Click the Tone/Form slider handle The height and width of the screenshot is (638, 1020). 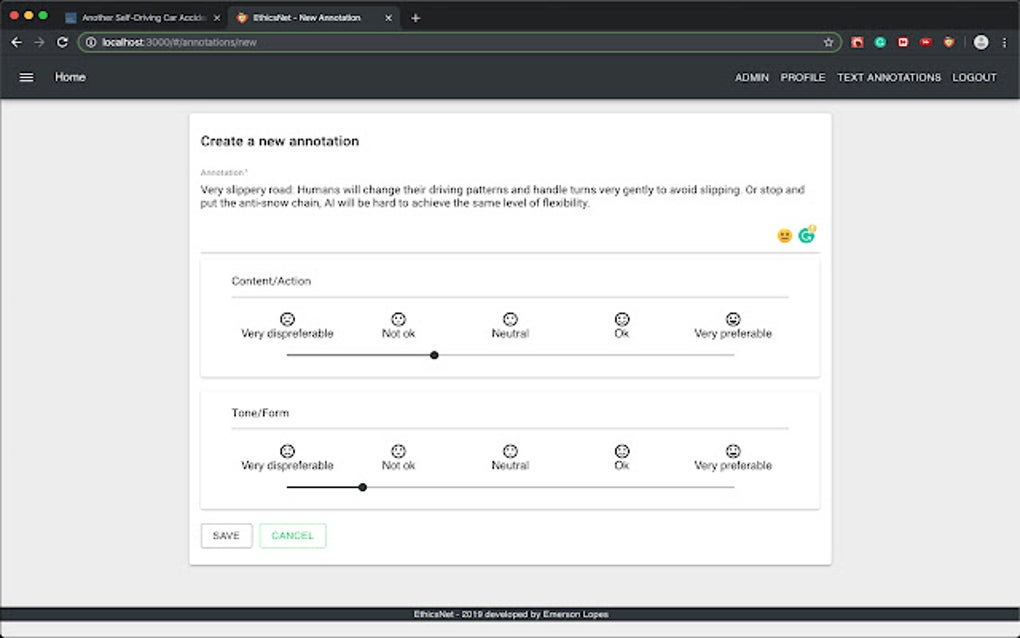pyautogui.click(x=362, y=487)
